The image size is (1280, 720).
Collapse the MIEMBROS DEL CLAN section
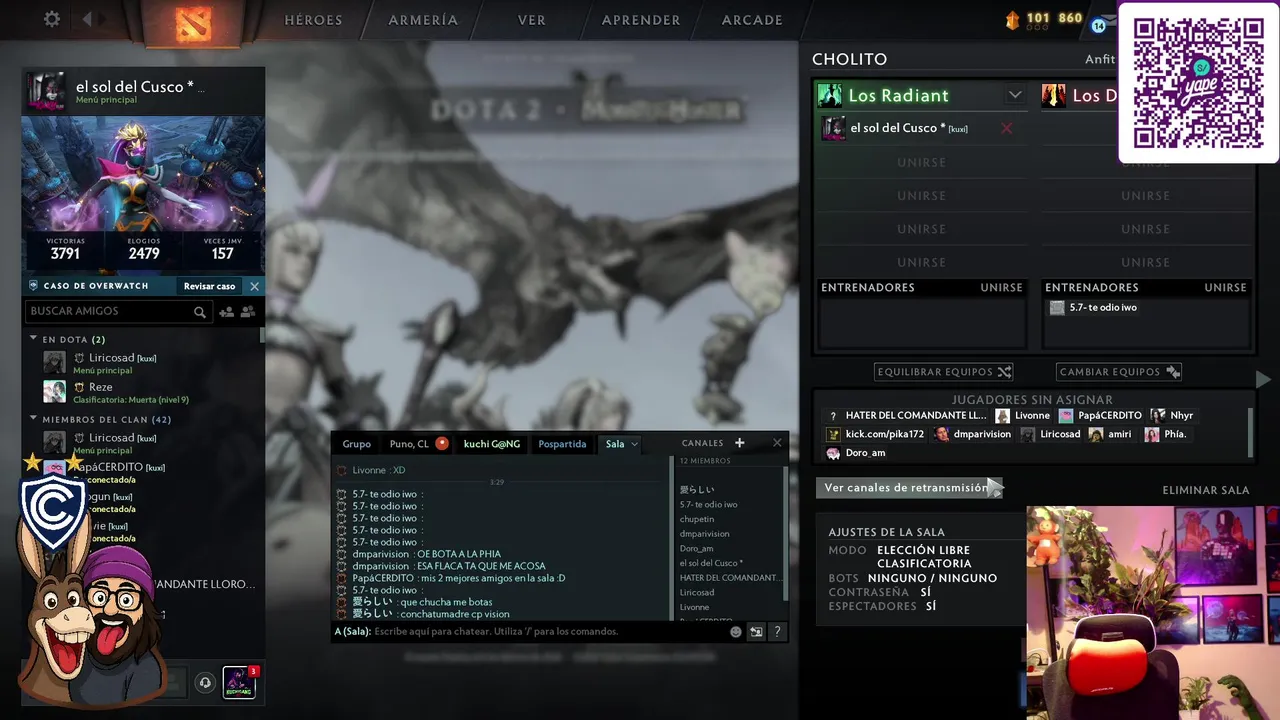click(33, 419)
